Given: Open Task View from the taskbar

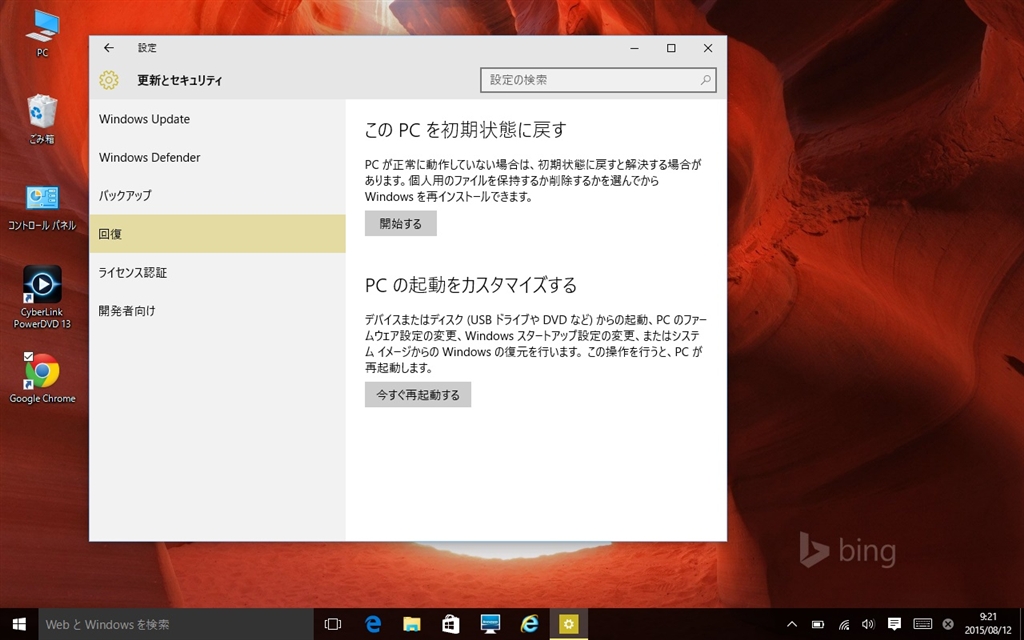Looking at the screenshot, I should [333, 624].
